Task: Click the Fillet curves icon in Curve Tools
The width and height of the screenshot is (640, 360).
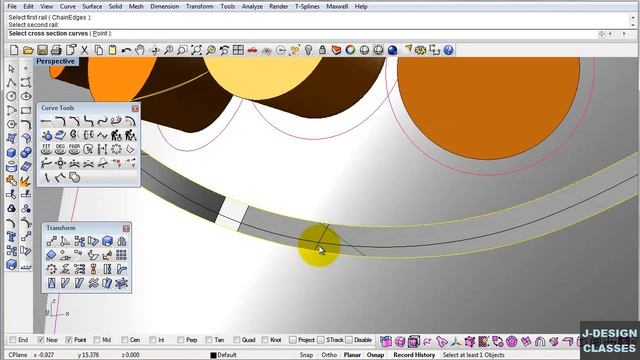Action: [60, 121]
